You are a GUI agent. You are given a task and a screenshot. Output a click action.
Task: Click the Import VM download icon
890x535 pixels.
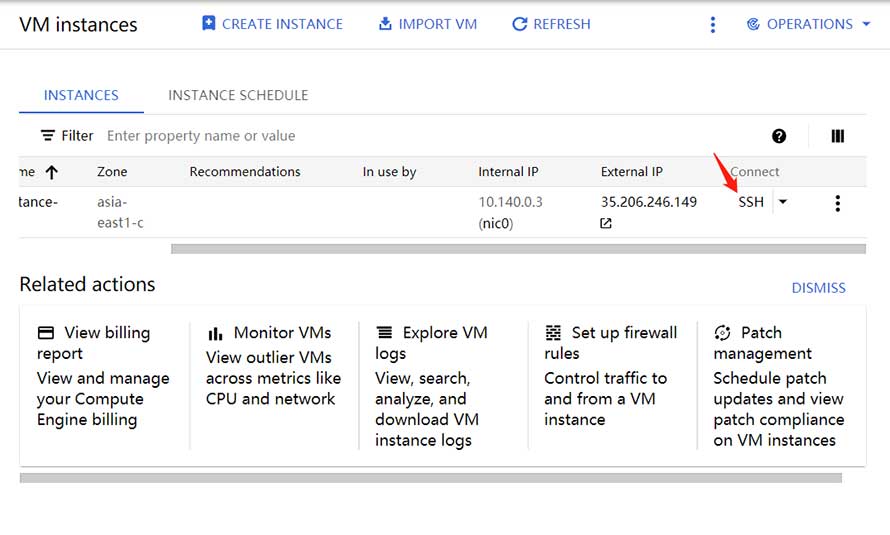click(x=385, y=23)
